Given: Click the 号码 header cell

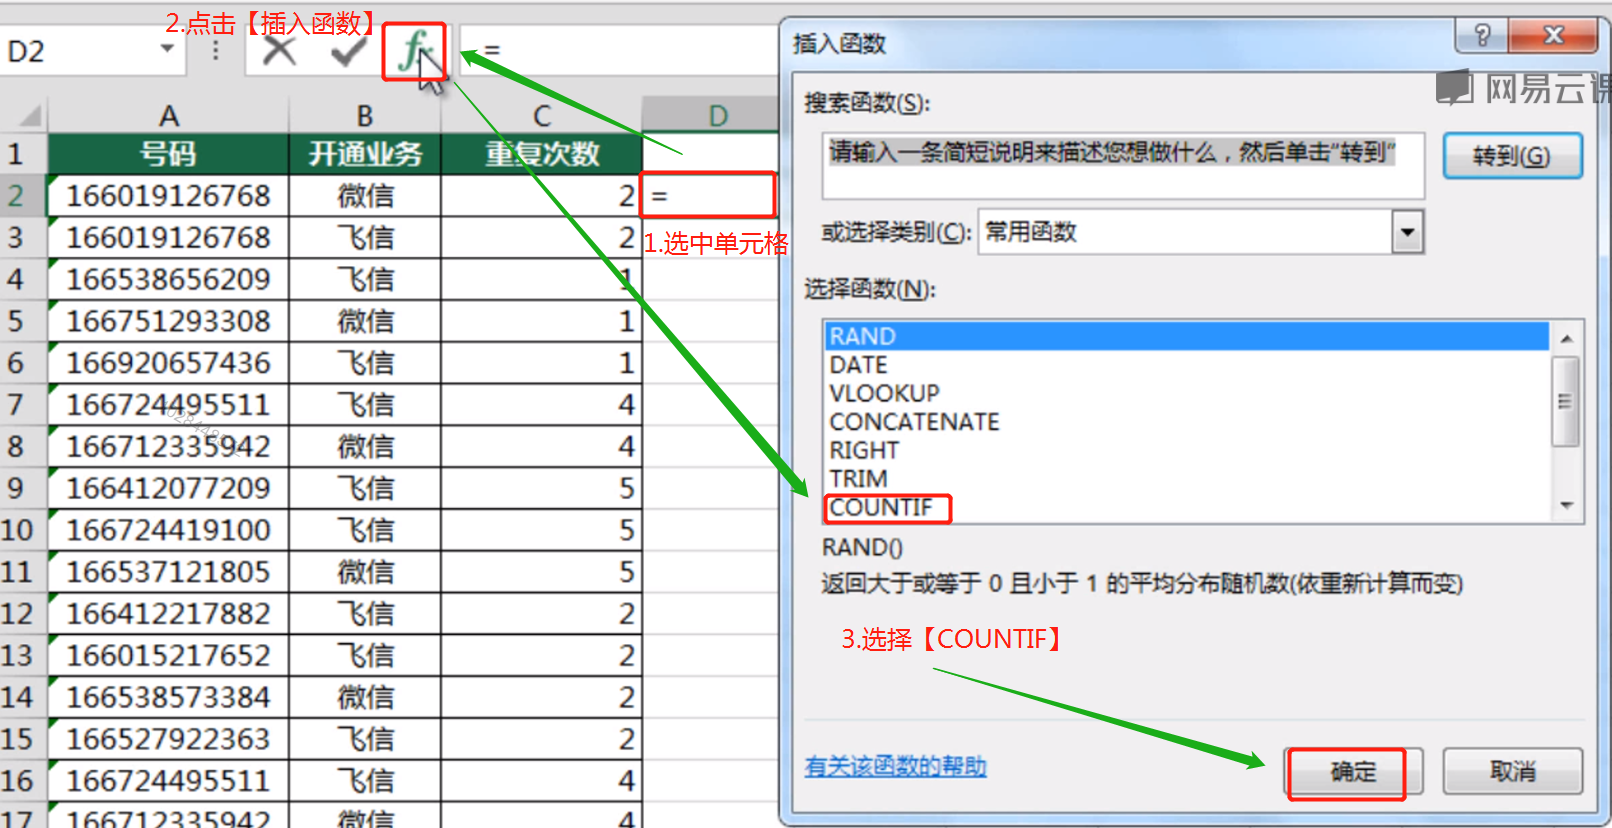Looking at the screenshot, I should [169, 154].
